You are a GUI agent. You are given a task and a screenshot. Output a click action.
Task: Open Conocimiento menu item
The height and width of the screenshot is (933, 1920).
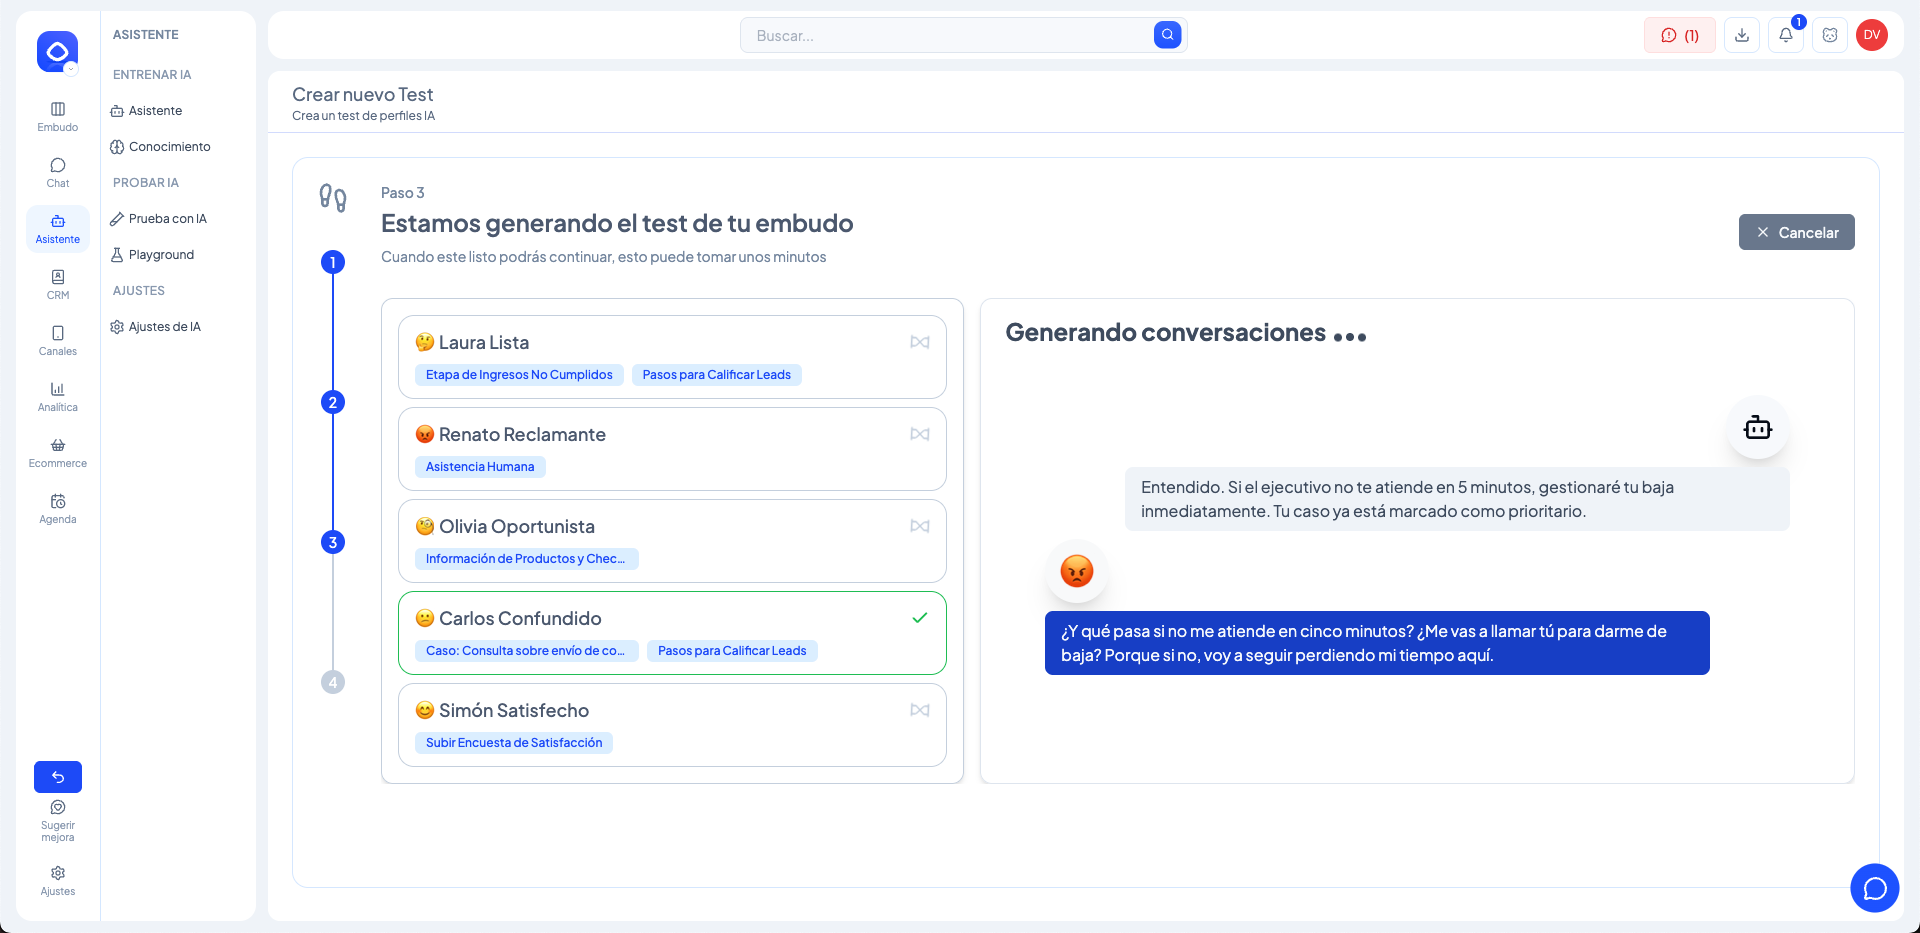point(169,147)
